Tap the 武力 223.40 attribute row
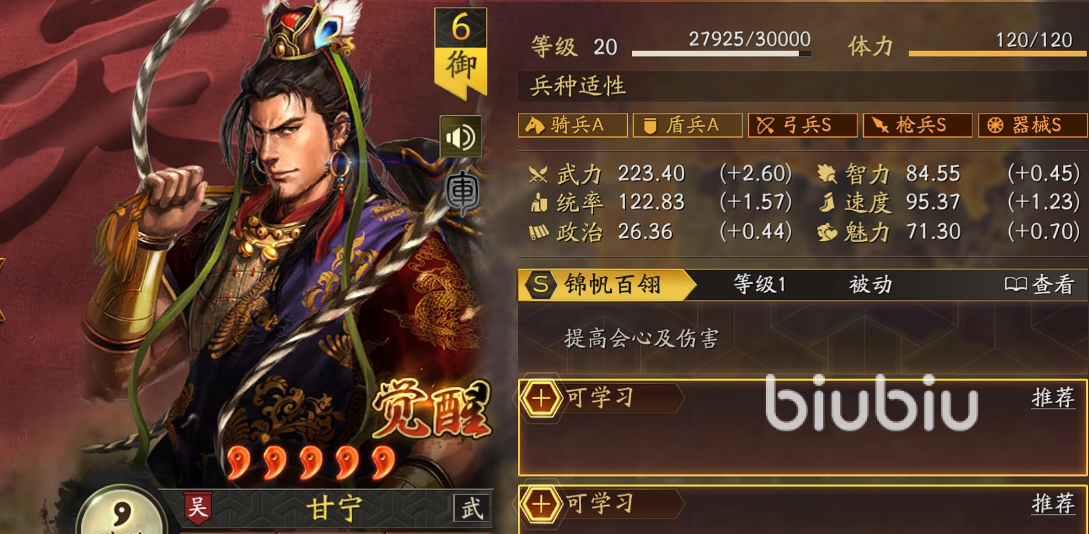The height and width of the screenshot is (534, 1089). coord(660,173)
